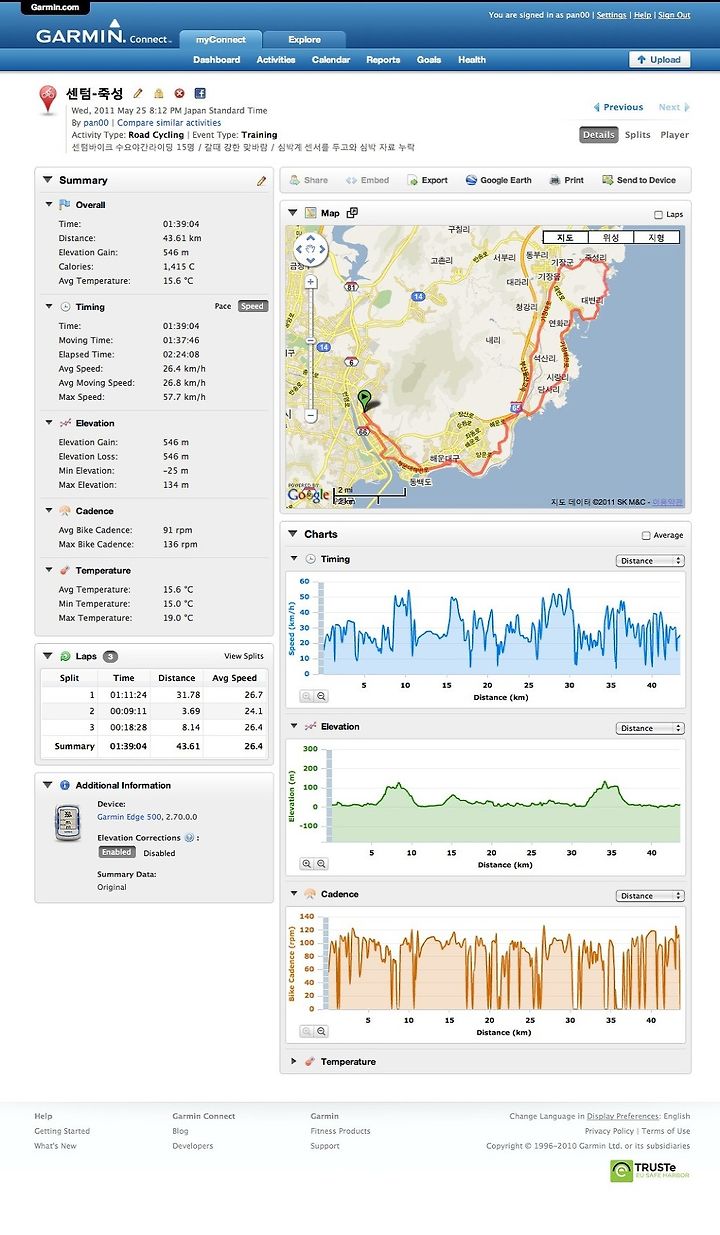The height and width of the screenshot is (1235, 720).
Task: Go to the Previous activity
Action: (x=618, y=107)
